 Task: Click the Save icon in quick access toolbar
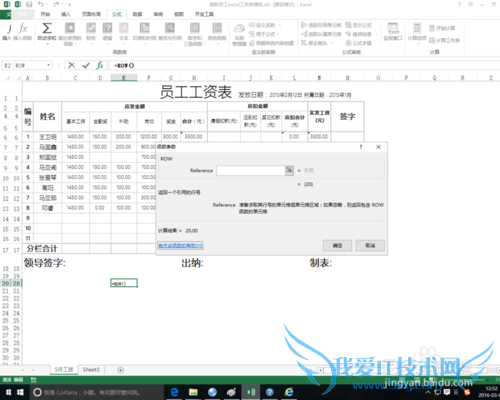pyautogui.click(x=29, y=5)
